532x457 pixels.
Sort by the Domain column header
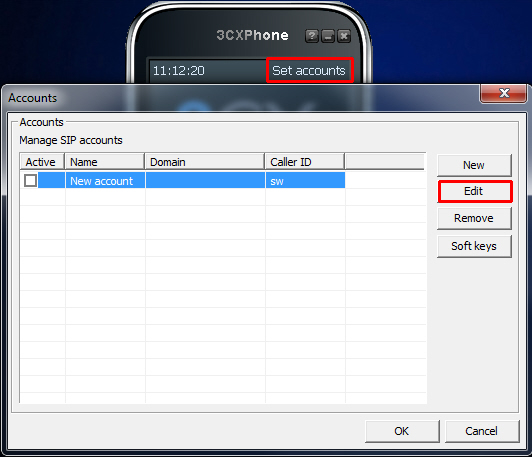[205, 161]
